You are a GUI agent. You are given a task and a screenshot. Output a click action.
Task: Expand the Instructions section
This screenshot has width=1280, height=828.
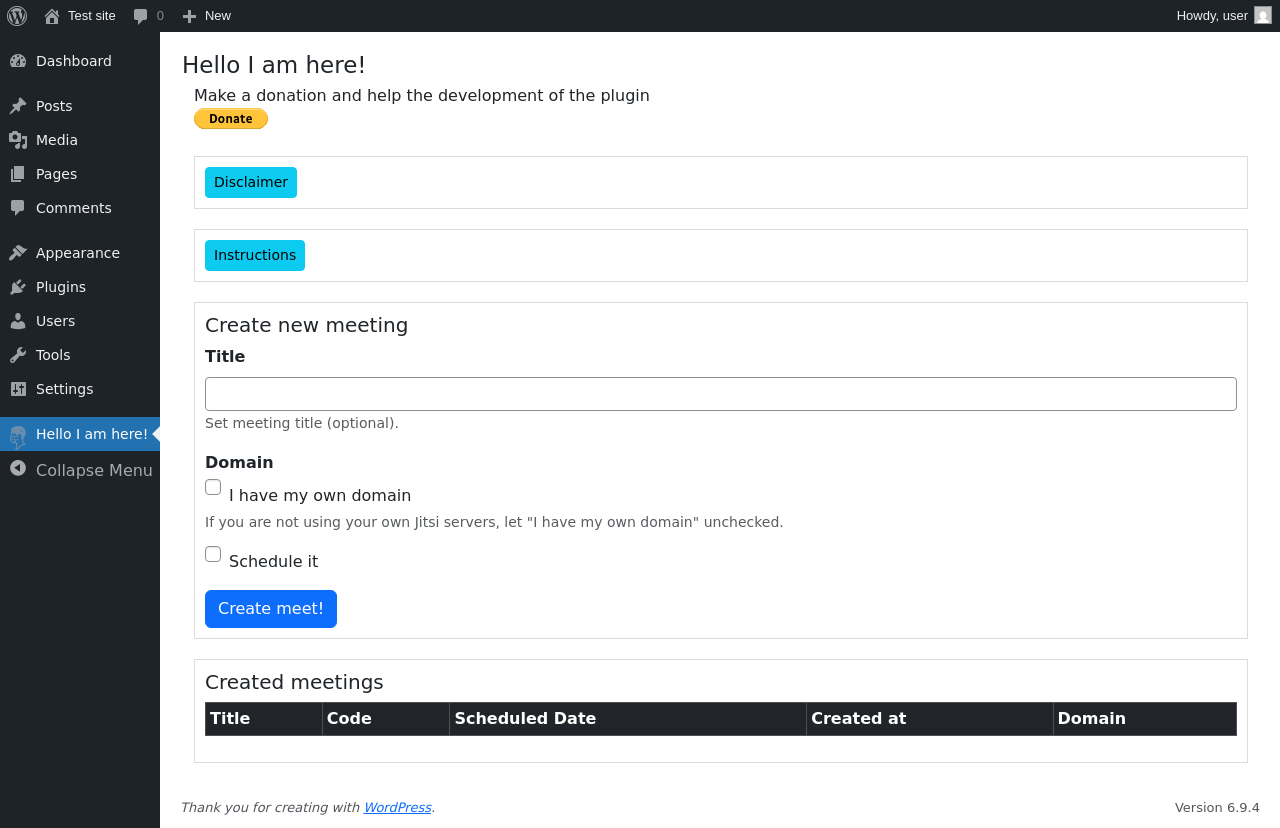pyautogui.click(x=255, y=255)
